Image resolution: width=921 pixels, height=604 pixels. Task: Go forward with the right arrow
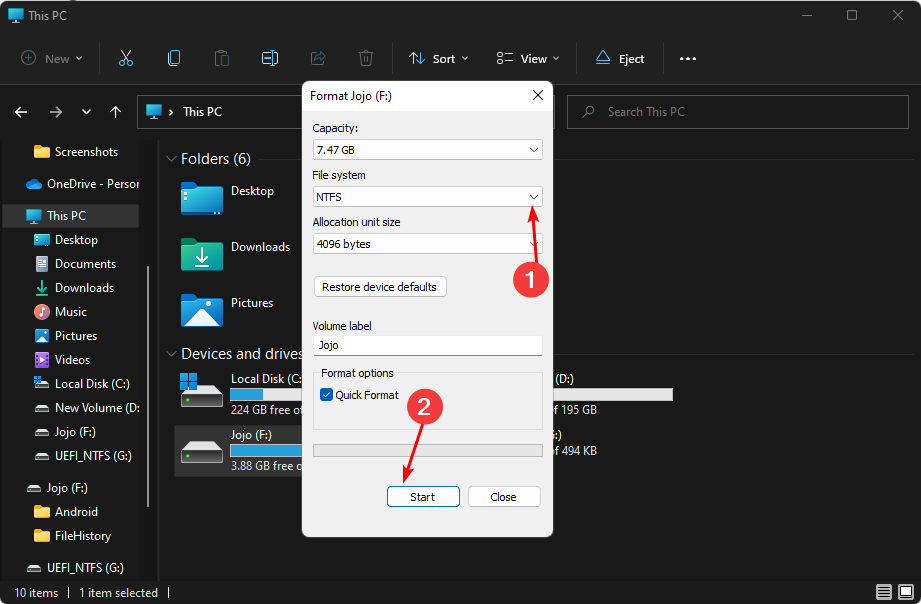click(x=56, y=112)
